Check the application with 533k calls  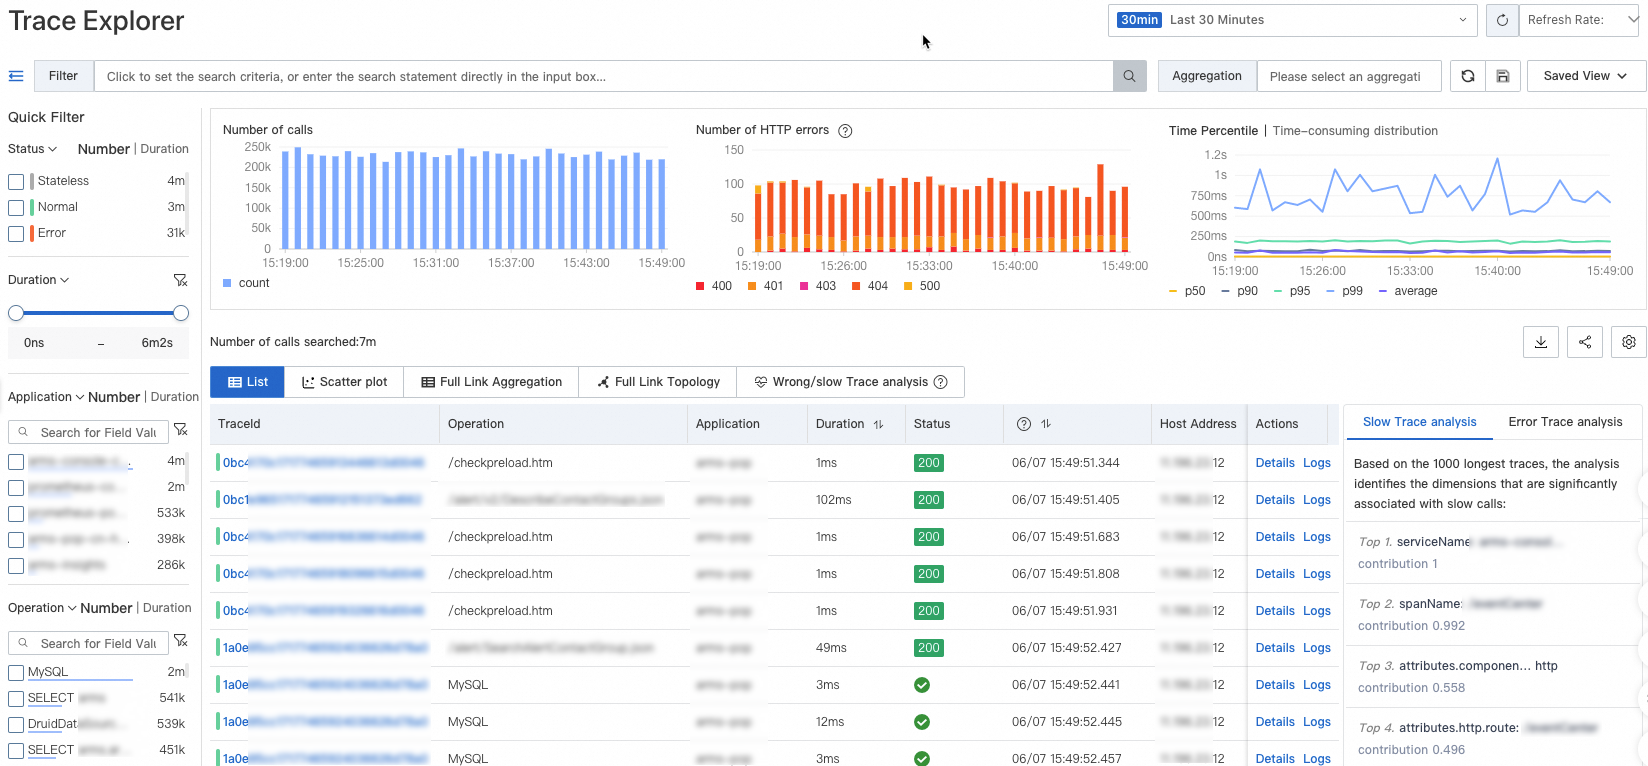pyautogui.click(x=16, y=514)
